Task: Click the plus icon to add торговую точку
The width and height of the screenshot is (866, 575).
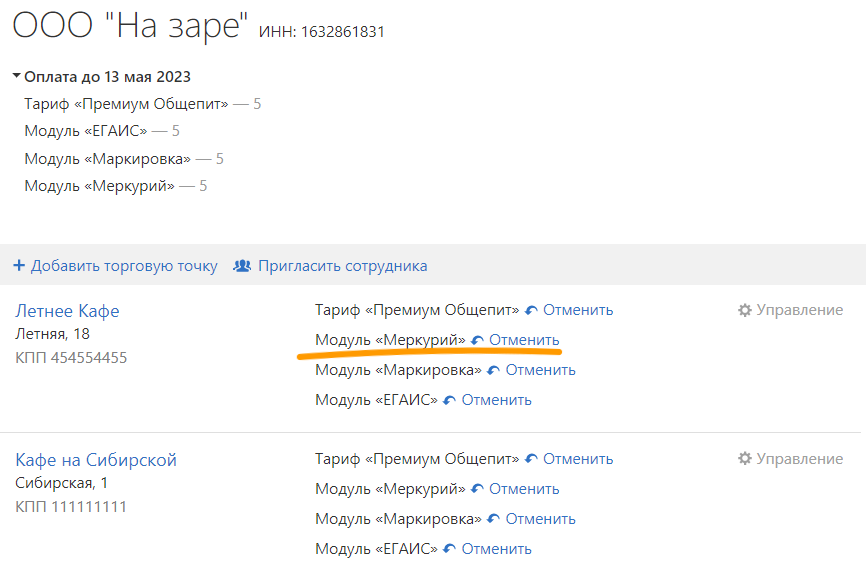Action: click(x=19, y=266)
